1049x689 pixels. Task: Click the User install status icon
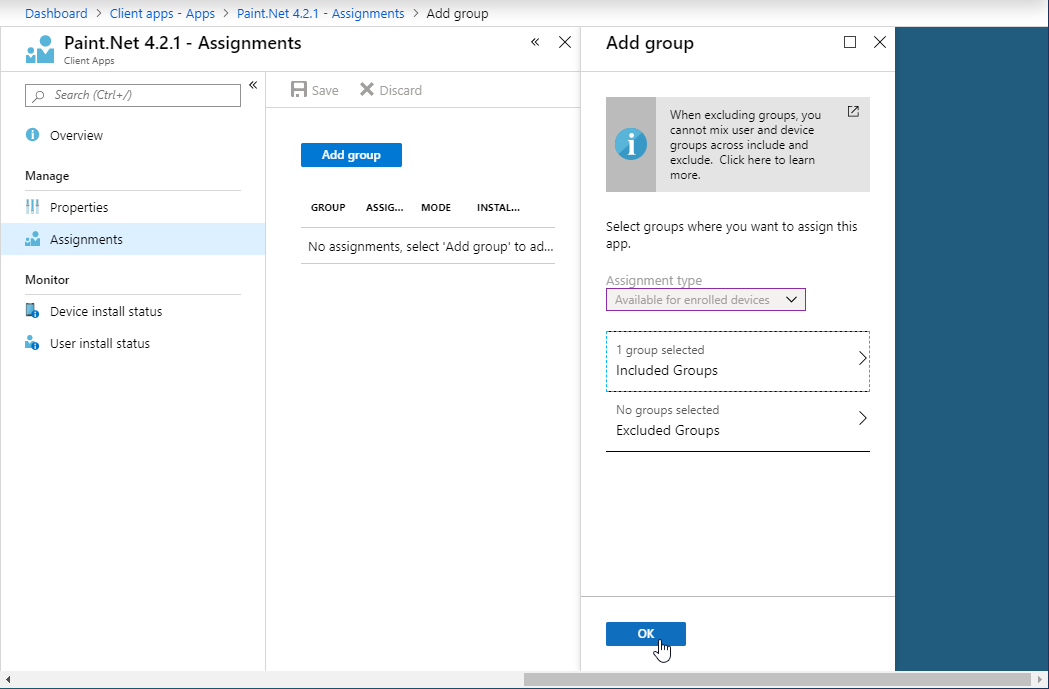pos(32,343)
